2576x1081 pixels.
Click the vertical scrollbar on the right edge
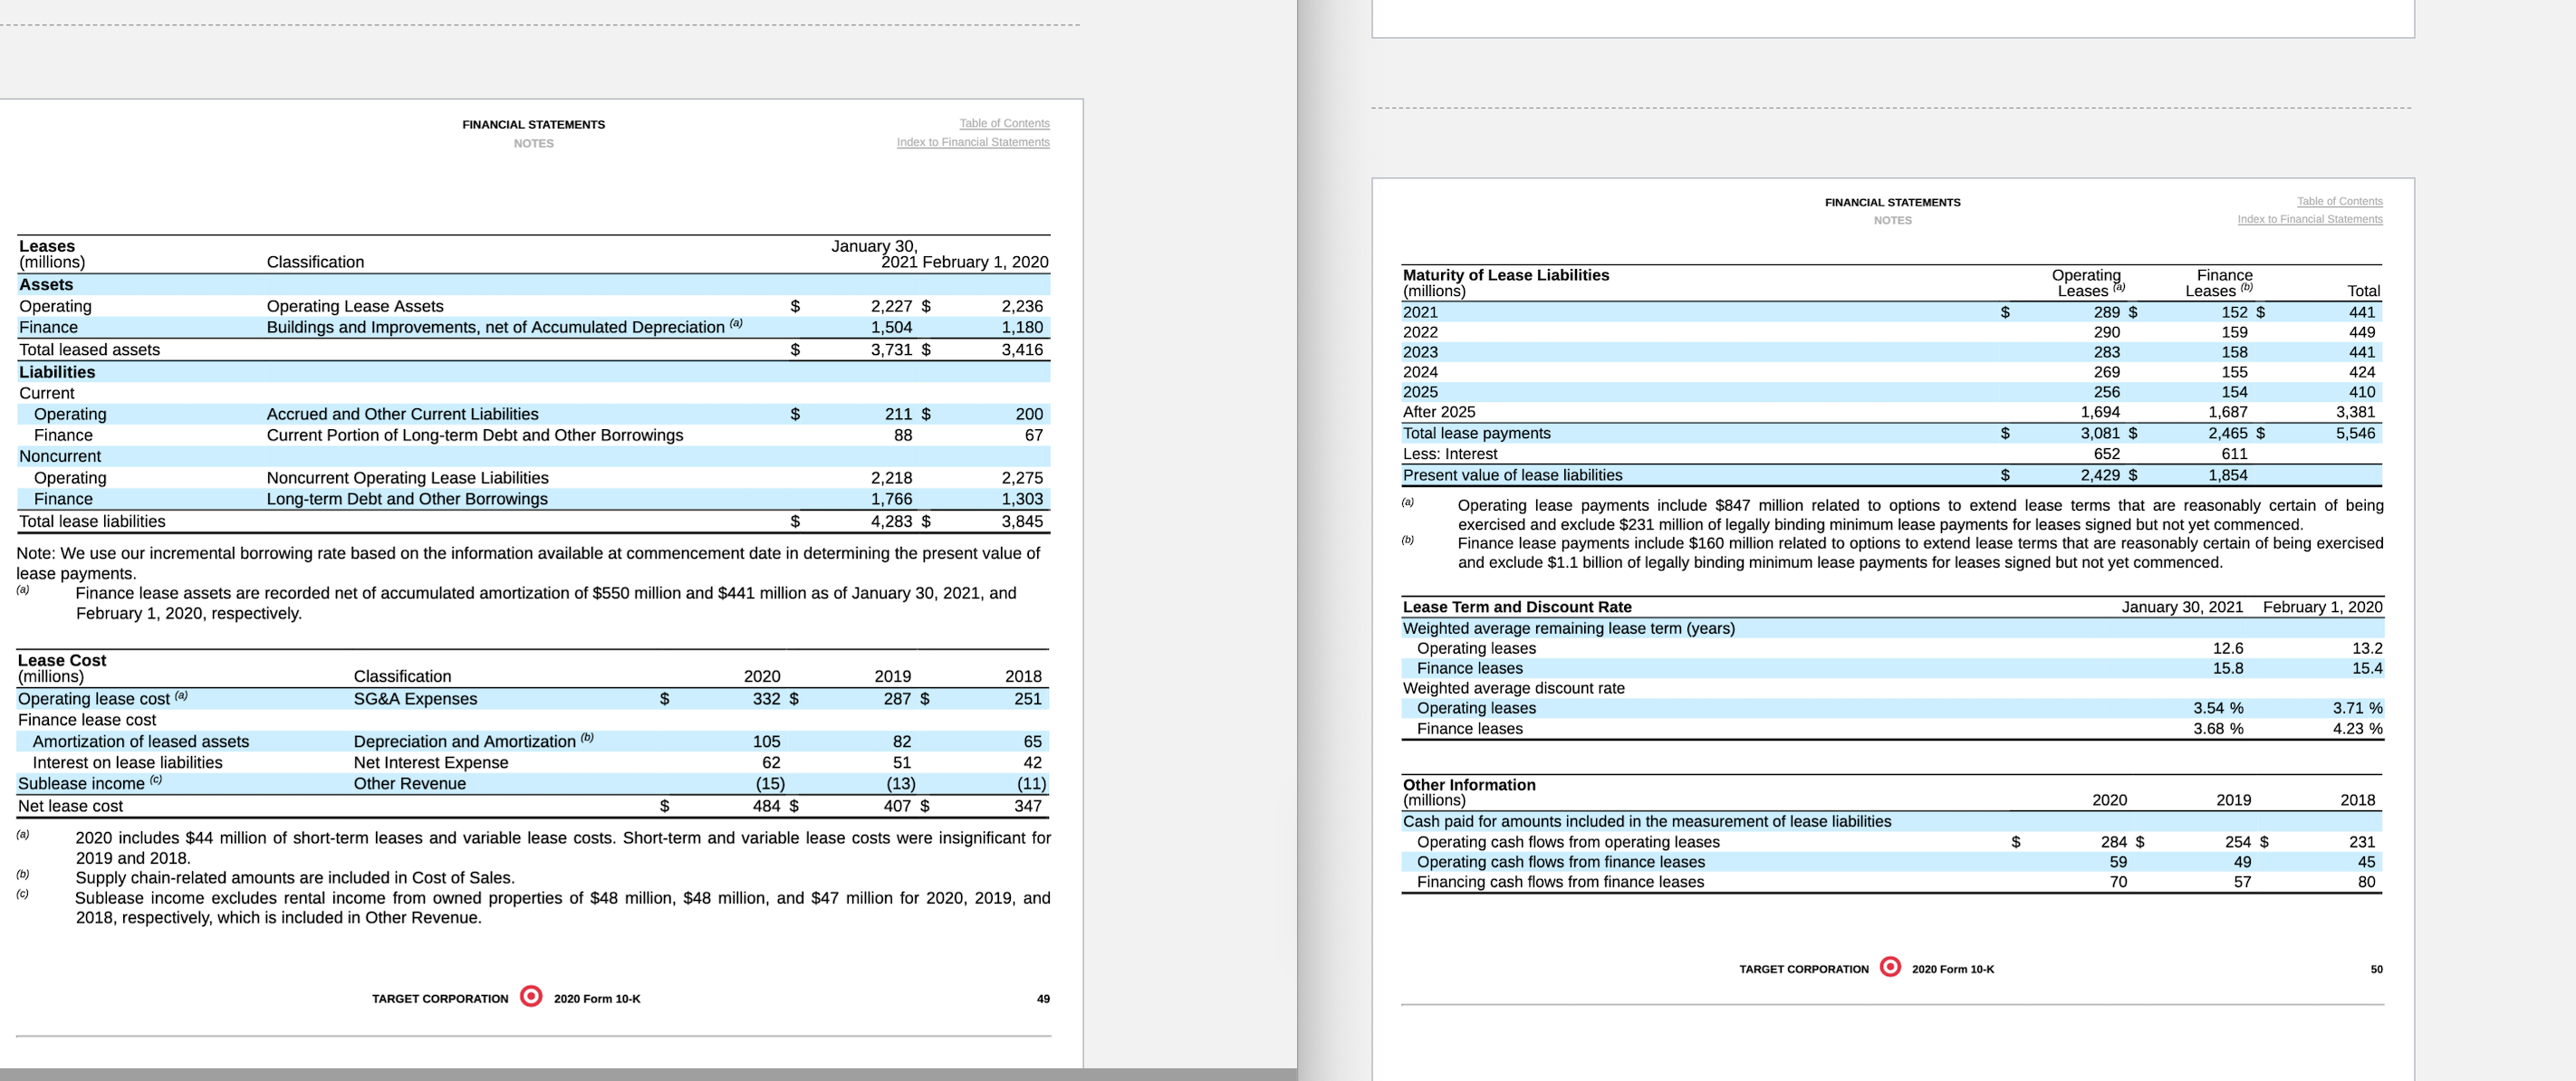pyautogui.click(x=2569, y=540)
